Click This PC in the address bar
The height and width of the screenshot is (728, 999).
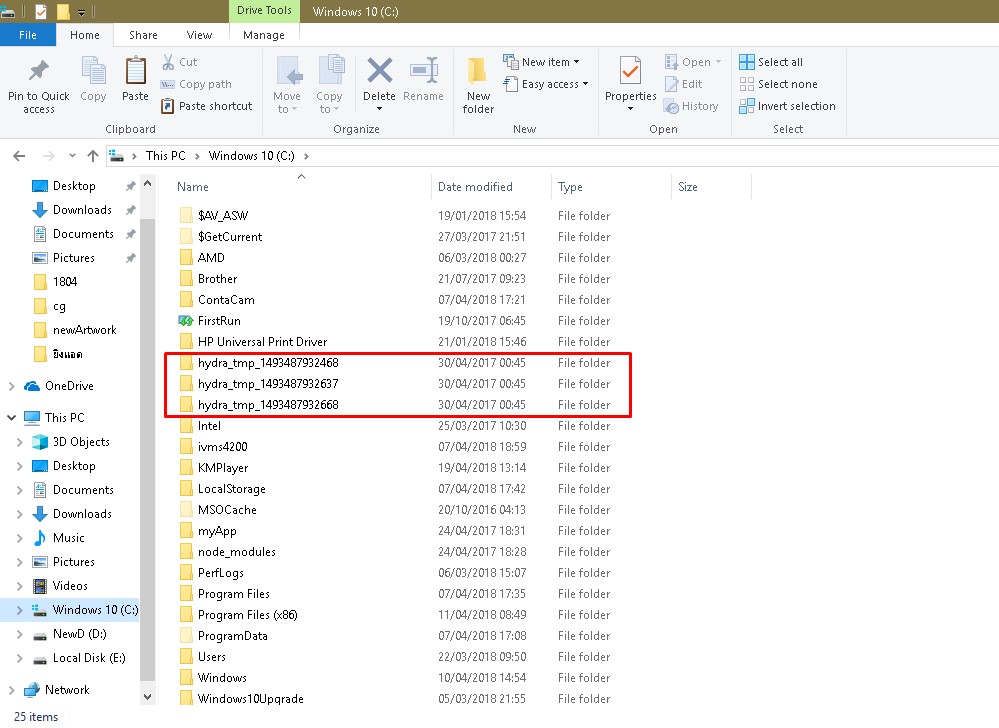coord(166,156)
